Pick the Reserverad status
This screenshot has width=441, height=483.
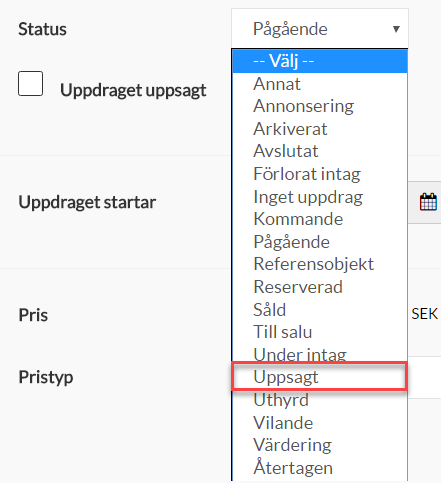pyautogui.click(x=320, y=287)
